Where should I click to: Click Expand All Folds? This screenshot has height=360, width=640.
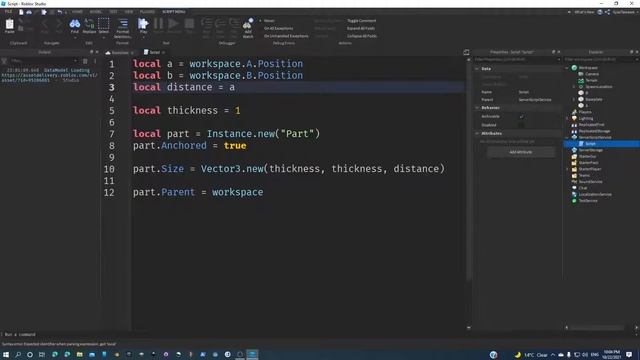click(361, 28)
